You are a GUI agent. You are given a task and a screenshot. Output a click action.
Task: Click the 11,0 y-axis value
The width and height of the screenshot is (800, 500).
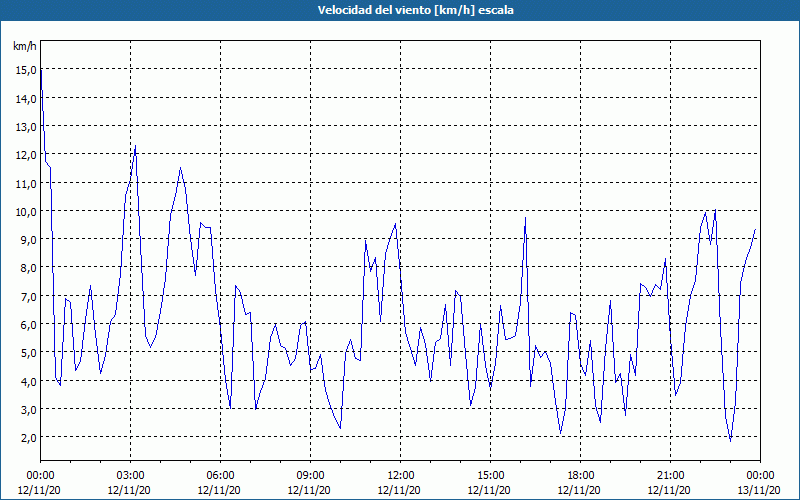(26, 184)
